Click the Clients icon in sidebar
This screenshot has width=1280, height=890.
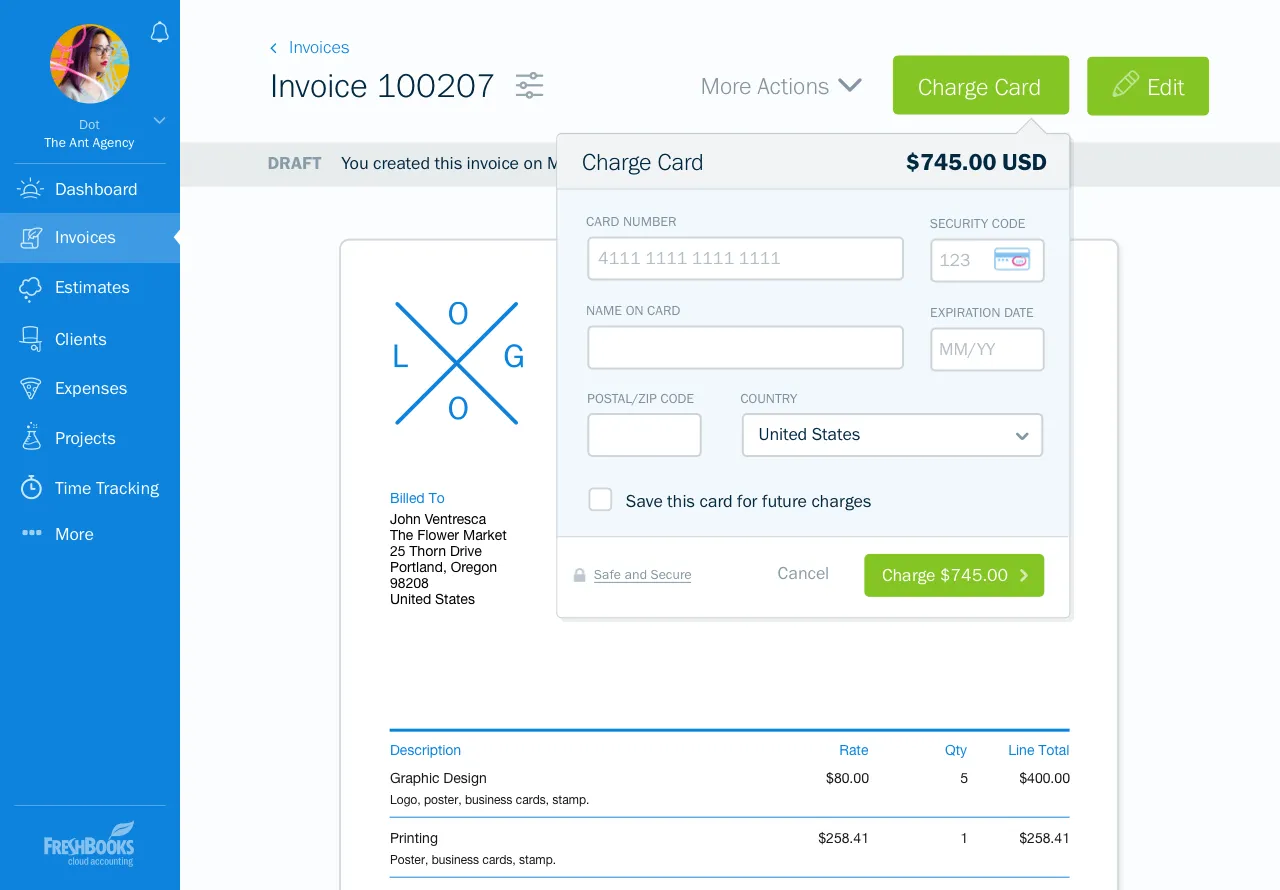pyautogui.click(x=31, y=339)
